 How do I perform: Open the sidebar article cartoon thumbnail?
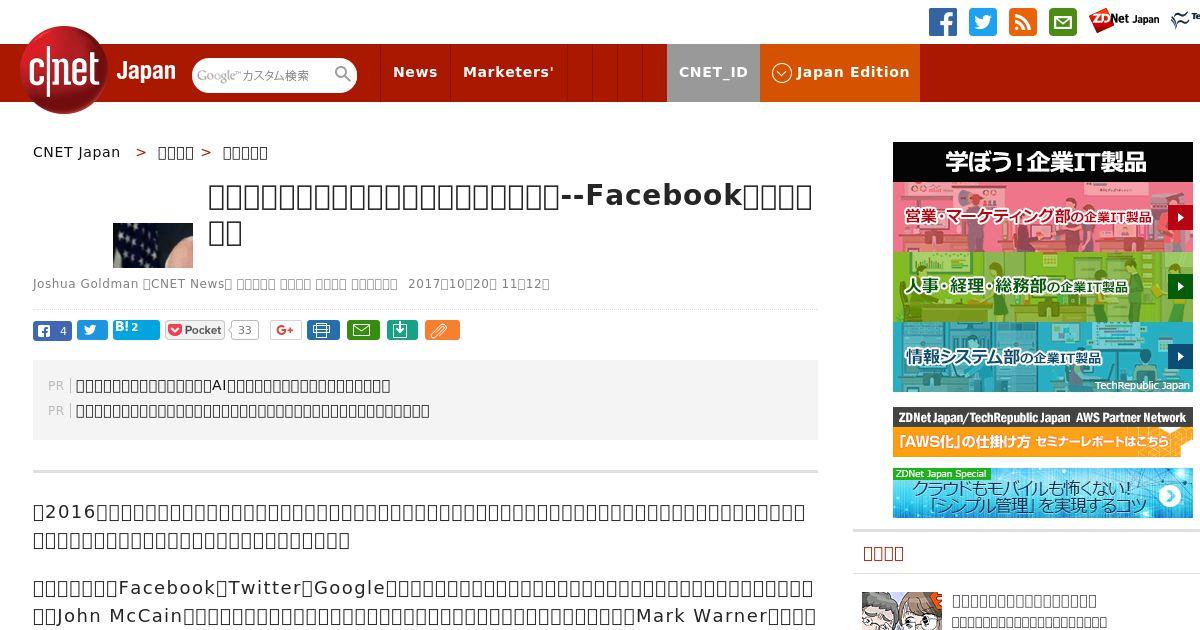(x=902, y=611)
